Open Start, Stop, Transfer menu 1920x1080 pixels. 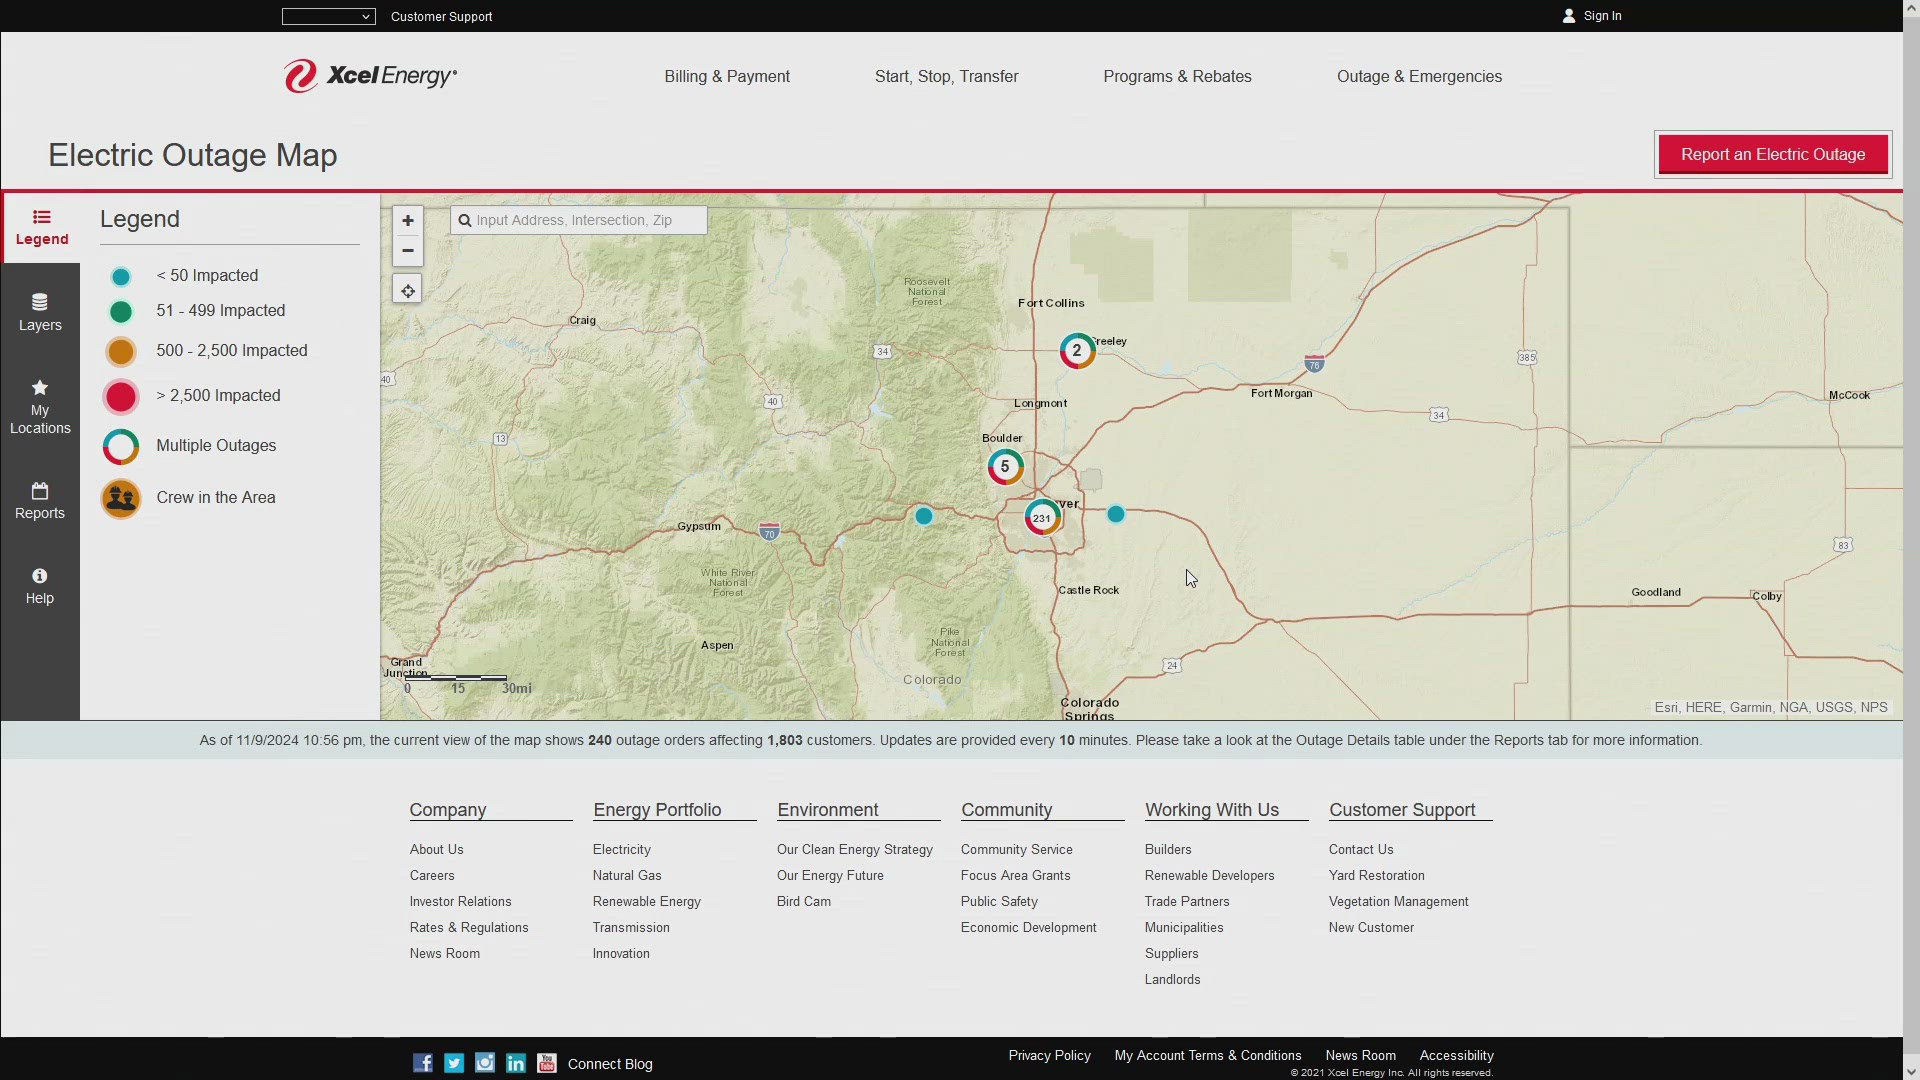946,77
